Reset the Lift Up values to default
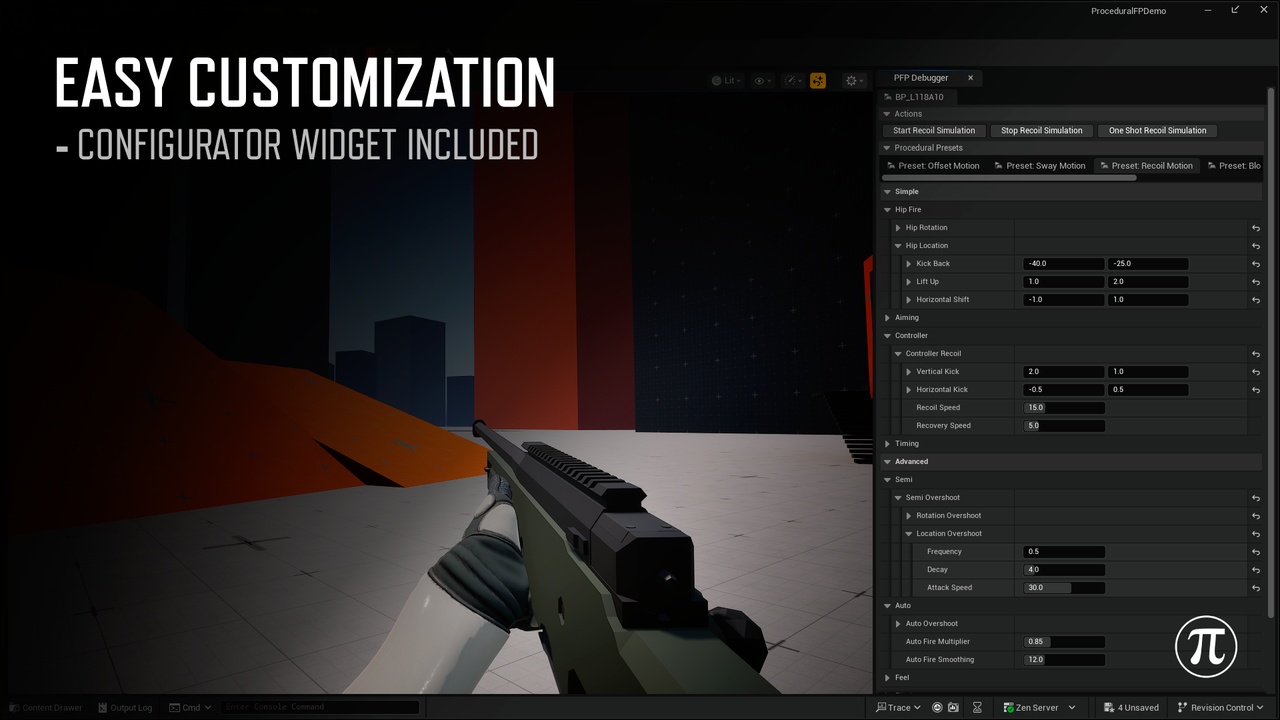Image resolution: width=1280 pixels, height=720 pixels. click(1256, 282)
